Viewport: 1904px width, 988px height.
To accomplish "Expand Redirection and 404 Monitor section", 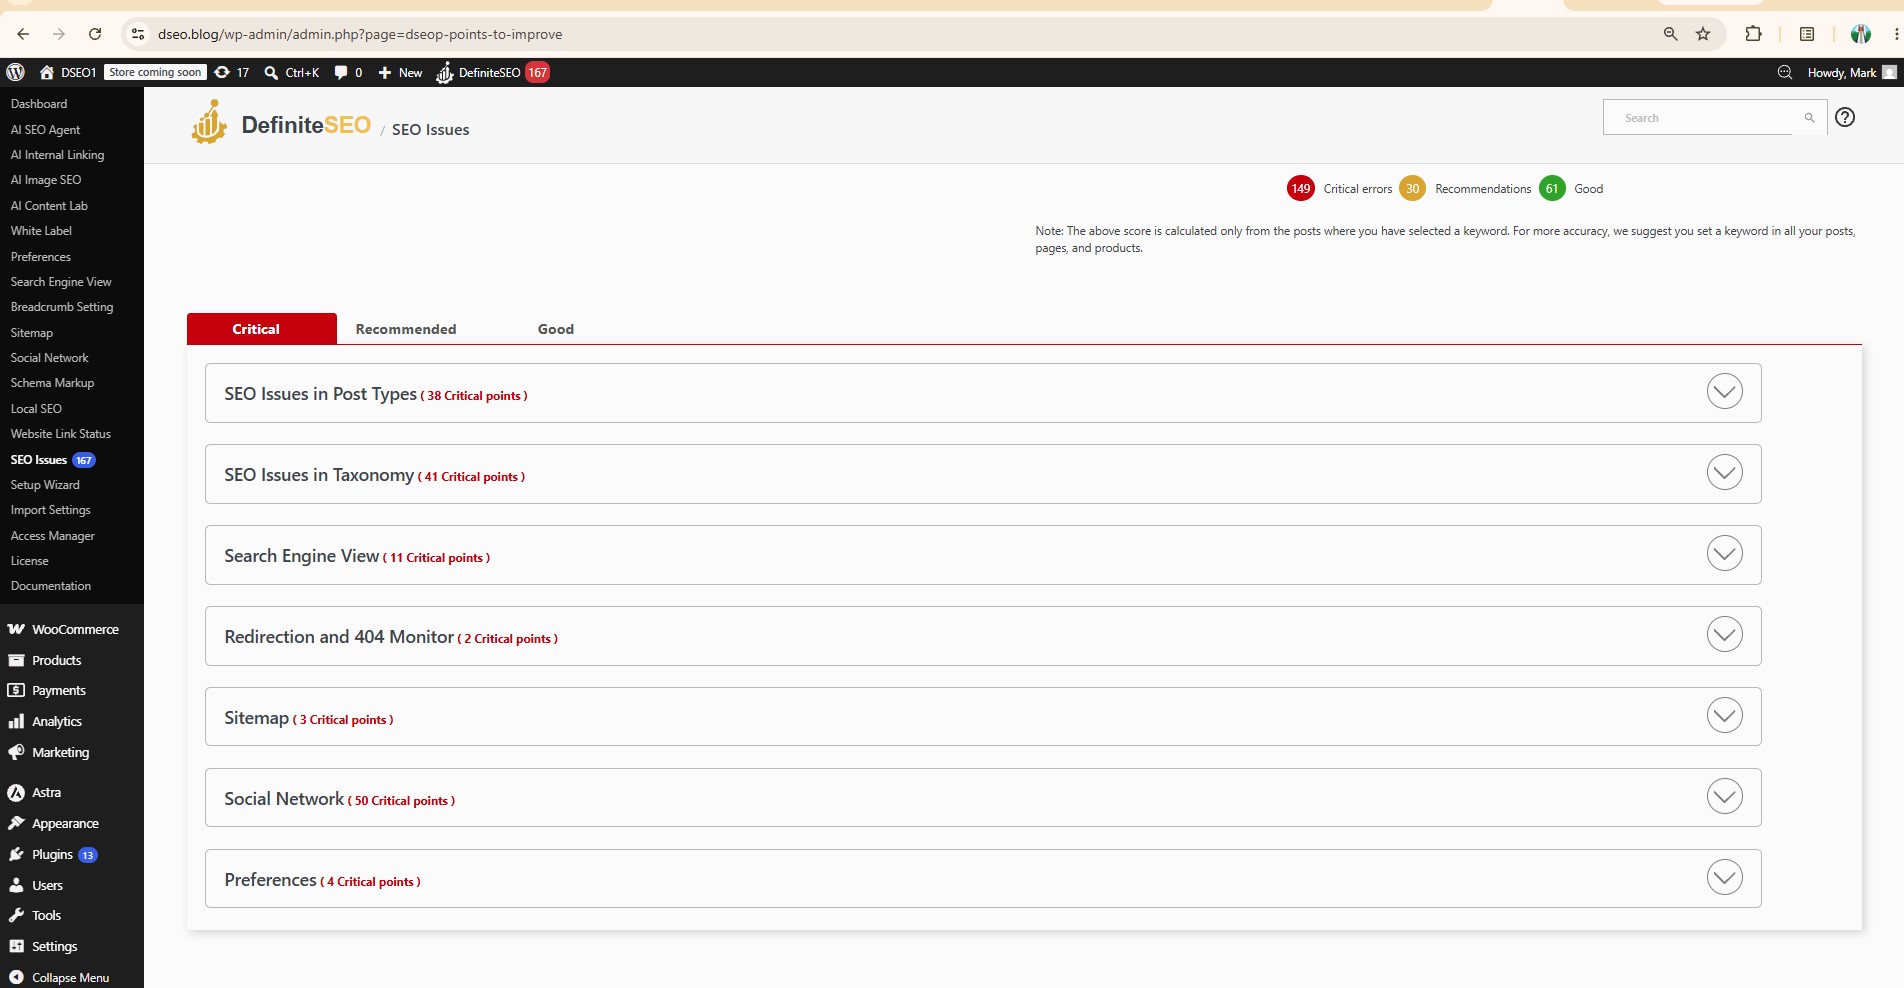I will (x=1724, y=634).
